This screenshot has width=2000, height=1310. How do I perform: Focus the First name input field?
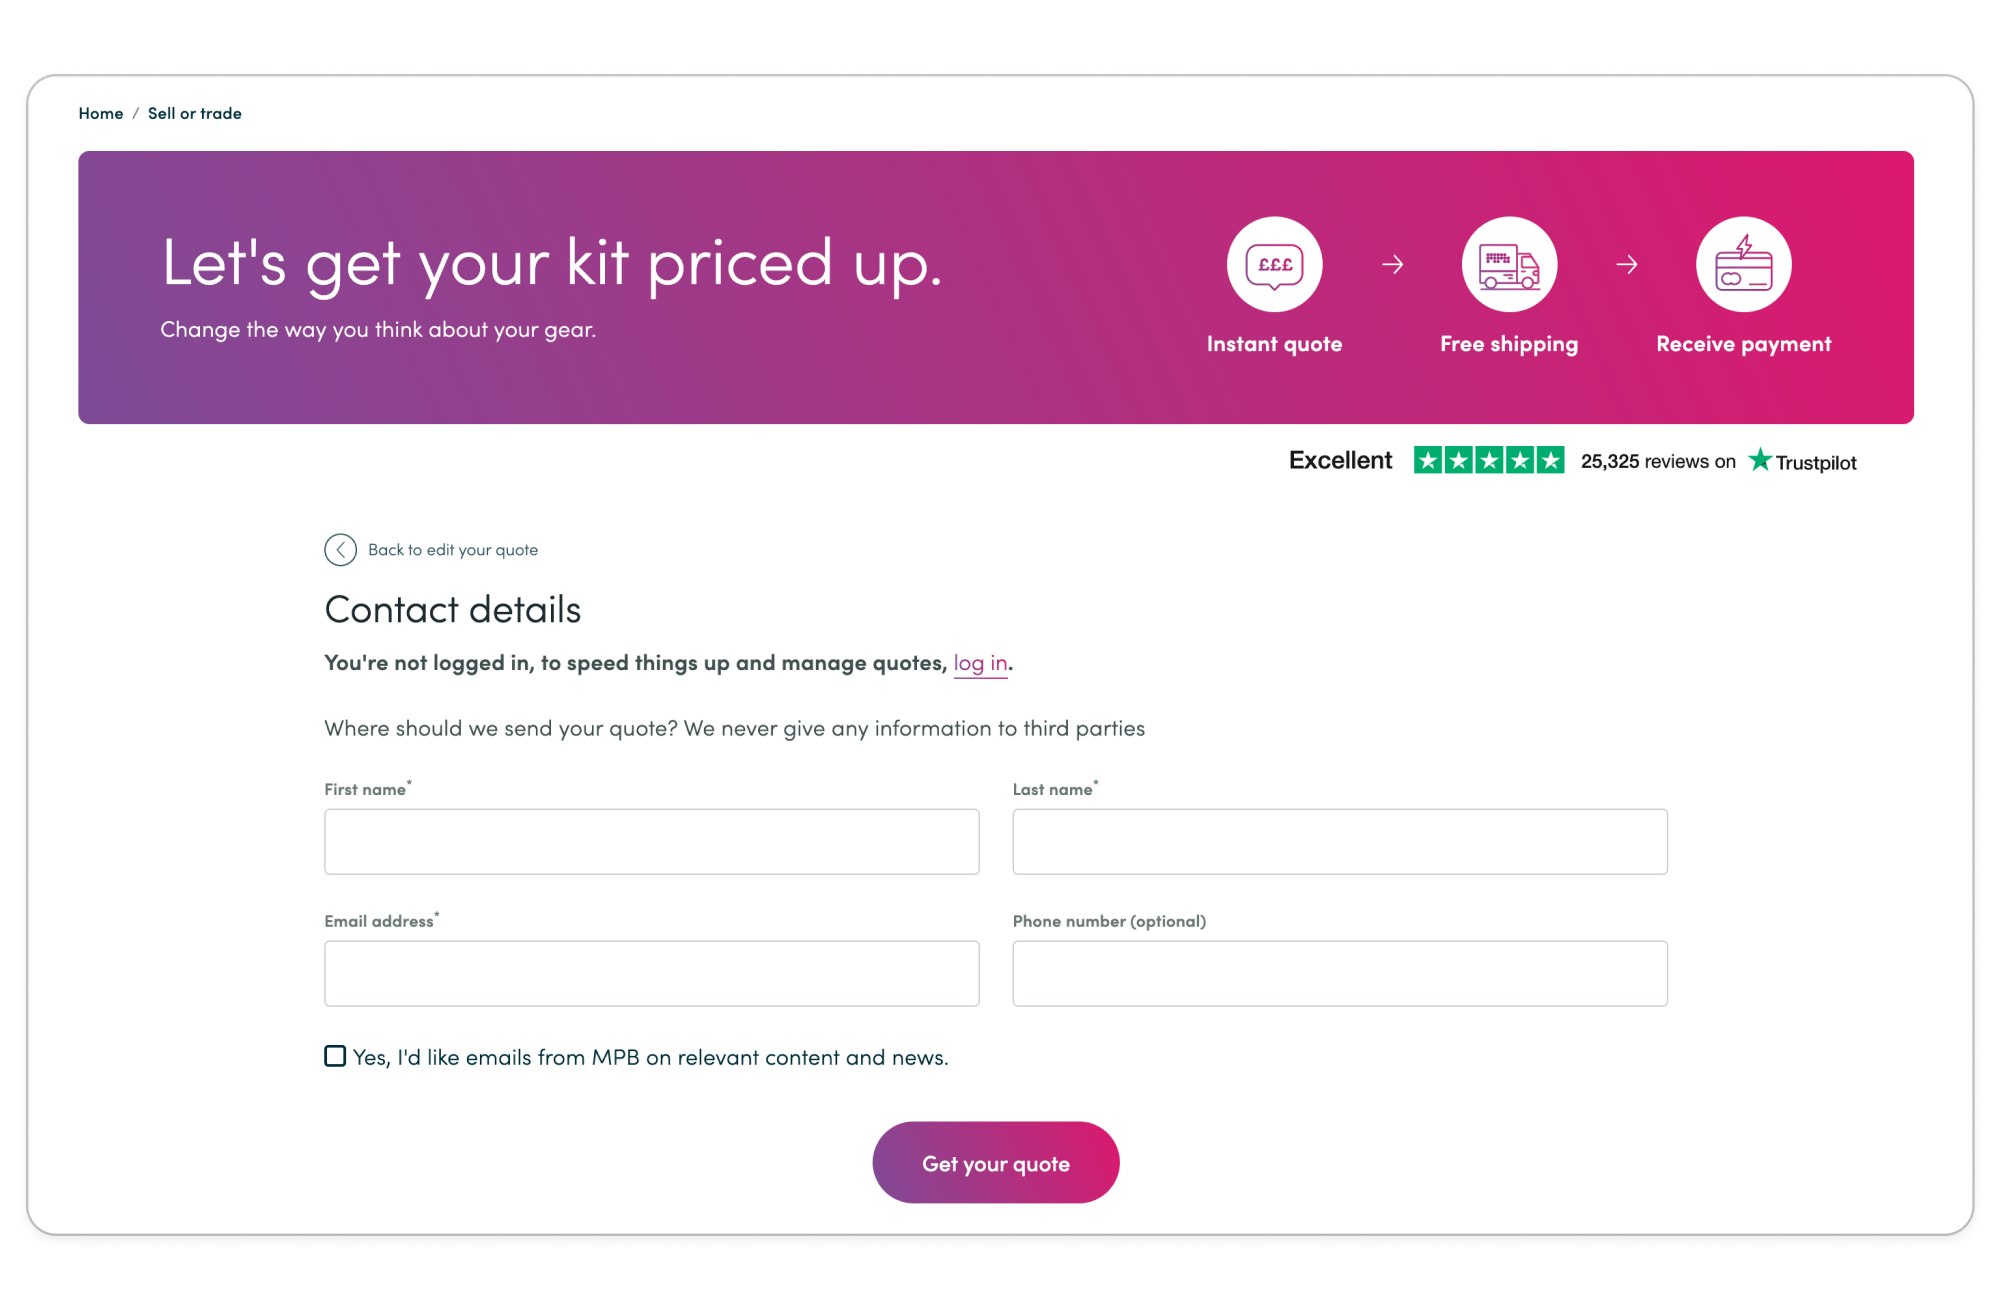tap(651, 842)
